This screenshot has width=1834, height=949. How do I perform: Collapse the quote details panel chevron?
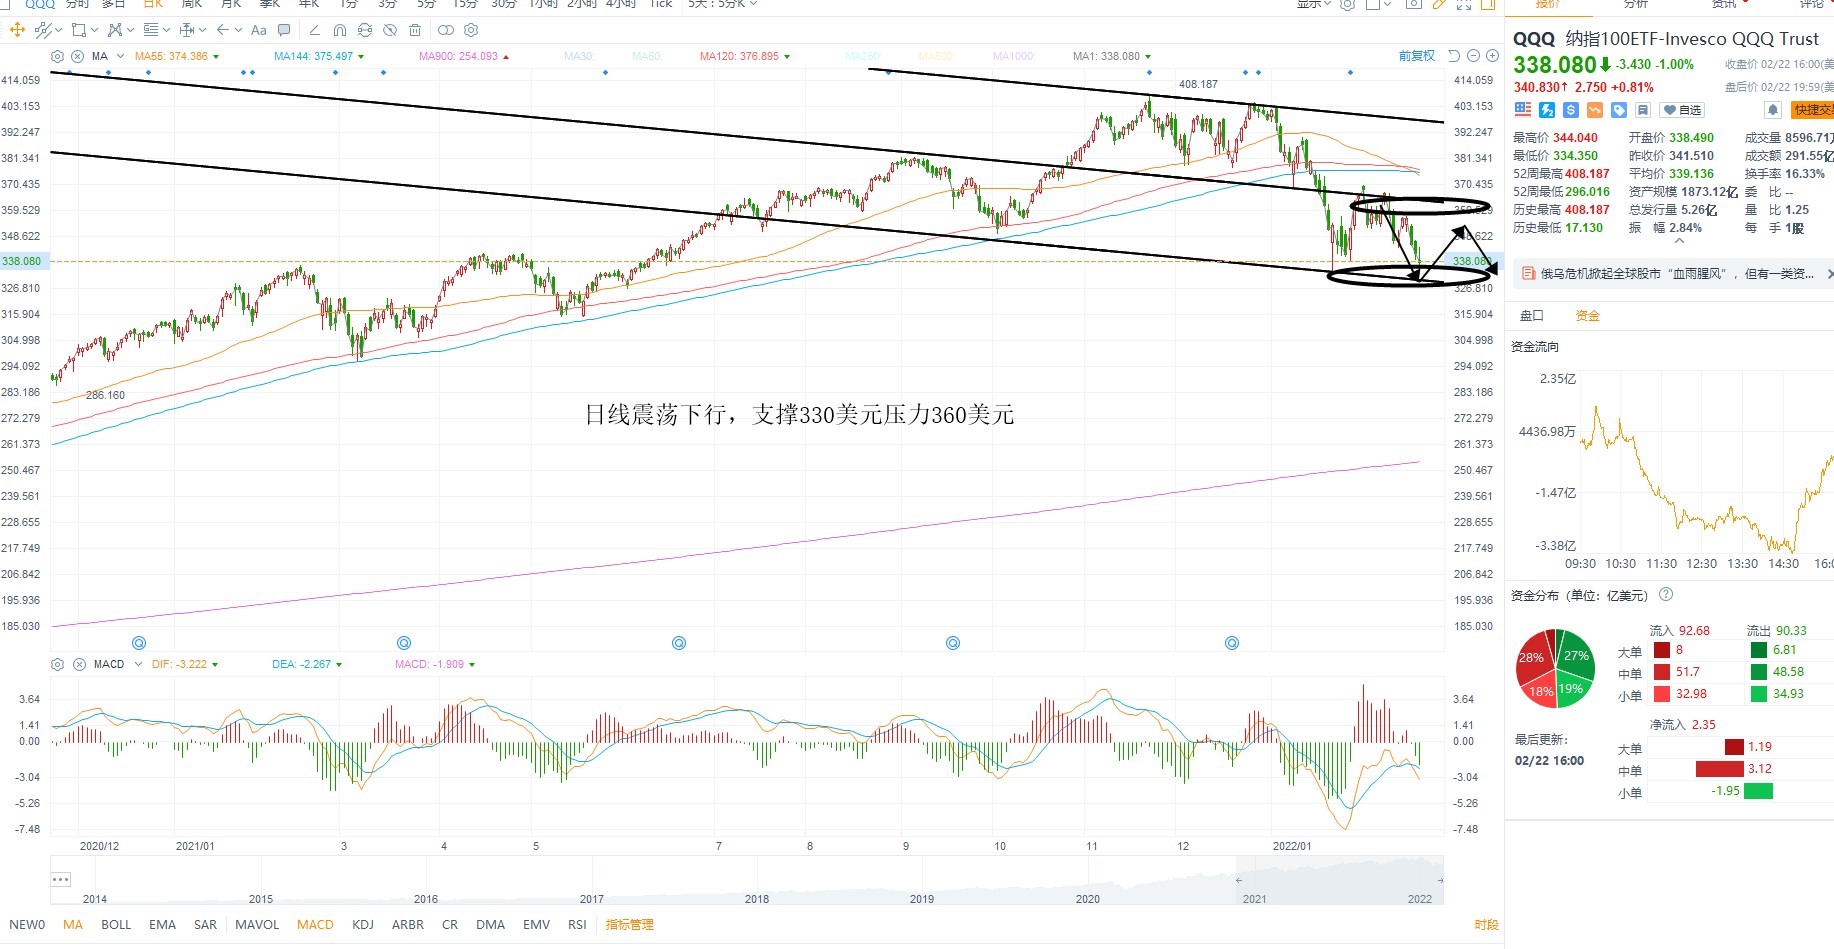click(x=1680, y=241)
